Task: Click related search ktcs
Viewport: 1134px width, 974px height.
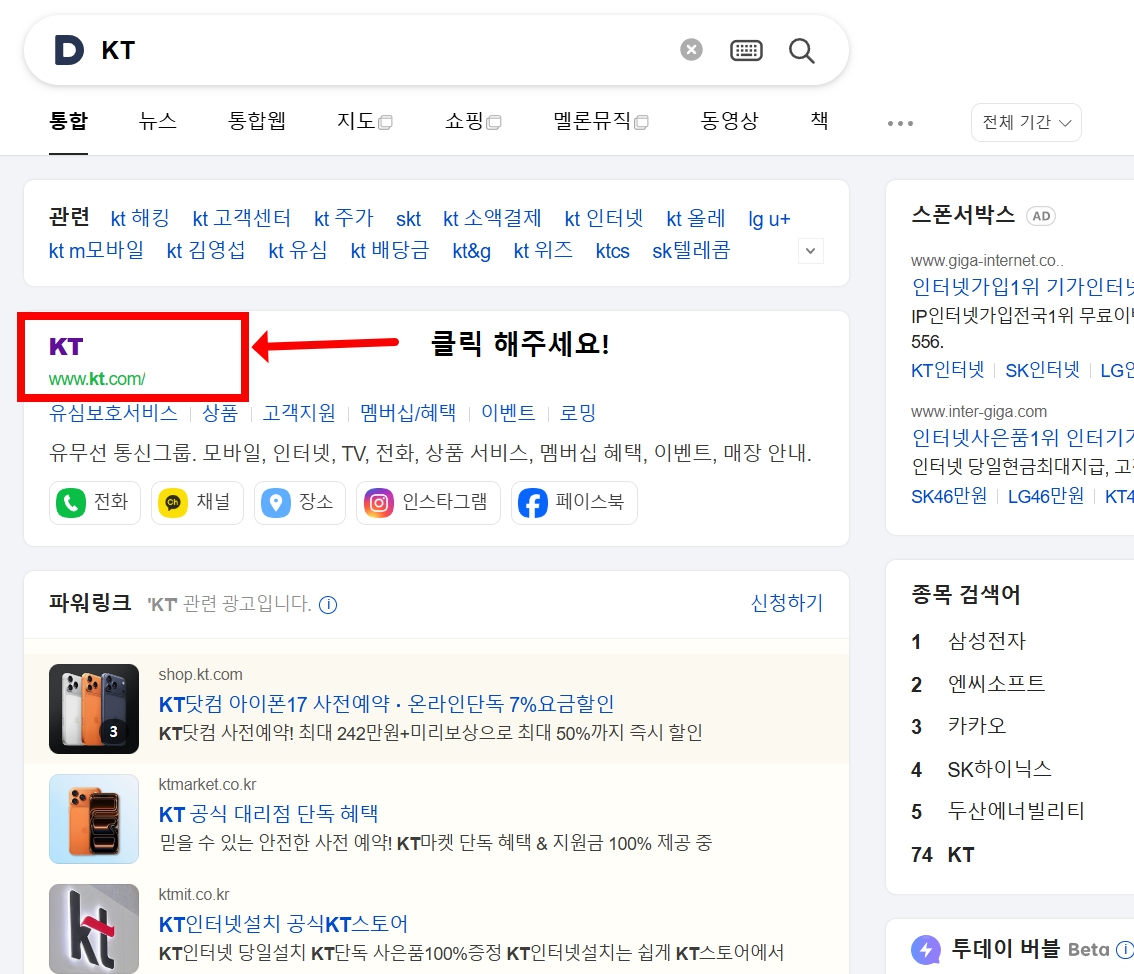Action: (x=613, y=251)
